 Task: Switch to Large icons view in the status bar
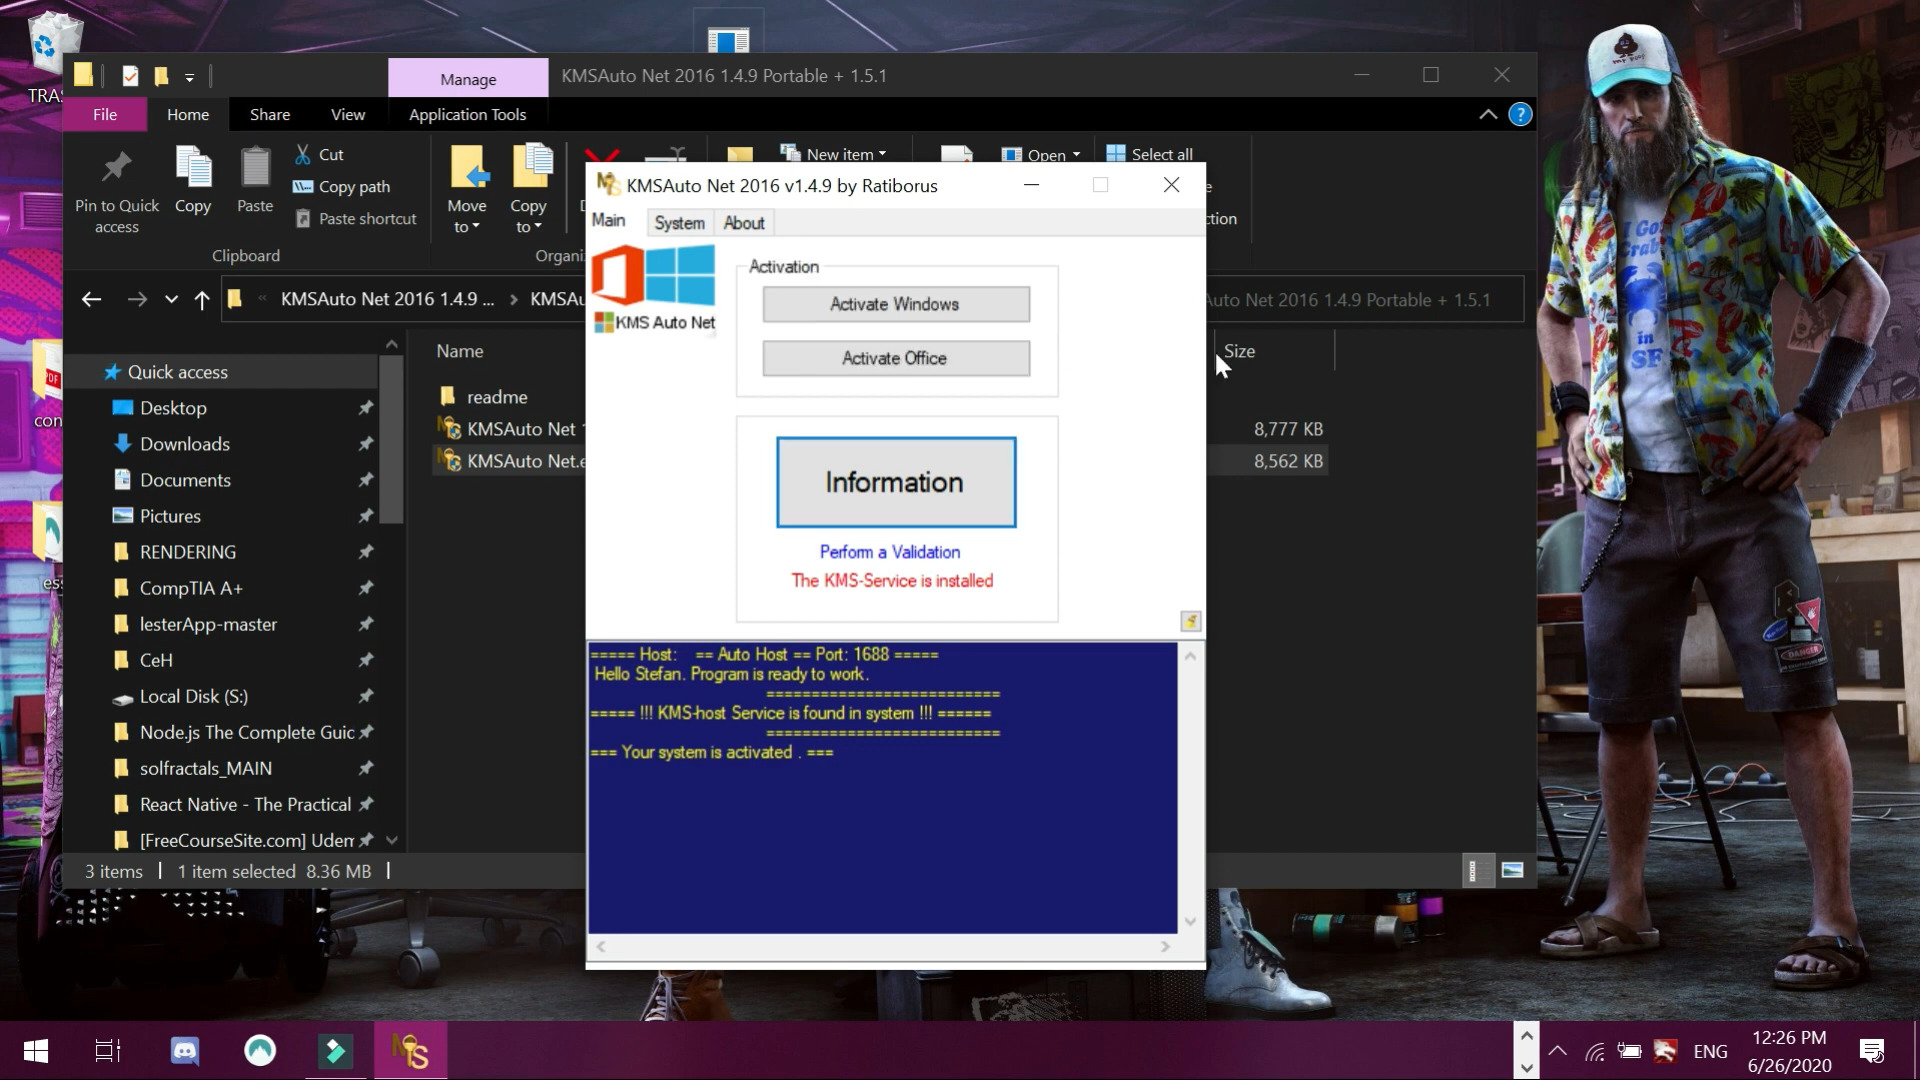click(1512, 871)
